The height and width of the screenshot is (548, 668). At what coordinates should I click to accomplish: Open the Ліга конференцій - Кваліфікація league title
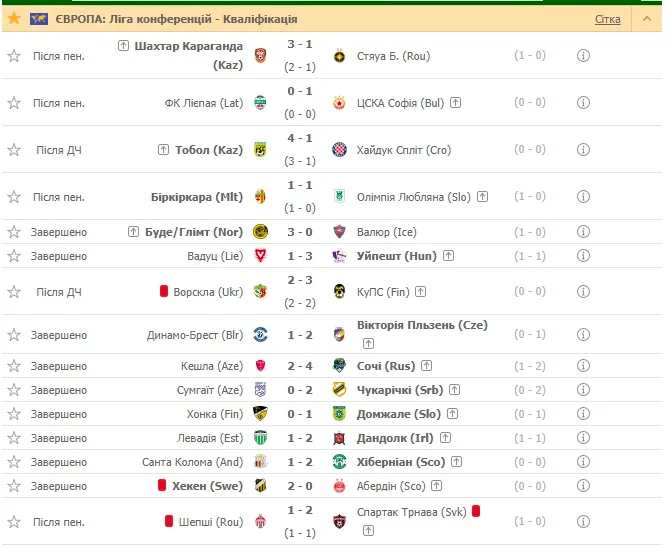(175, 19)
